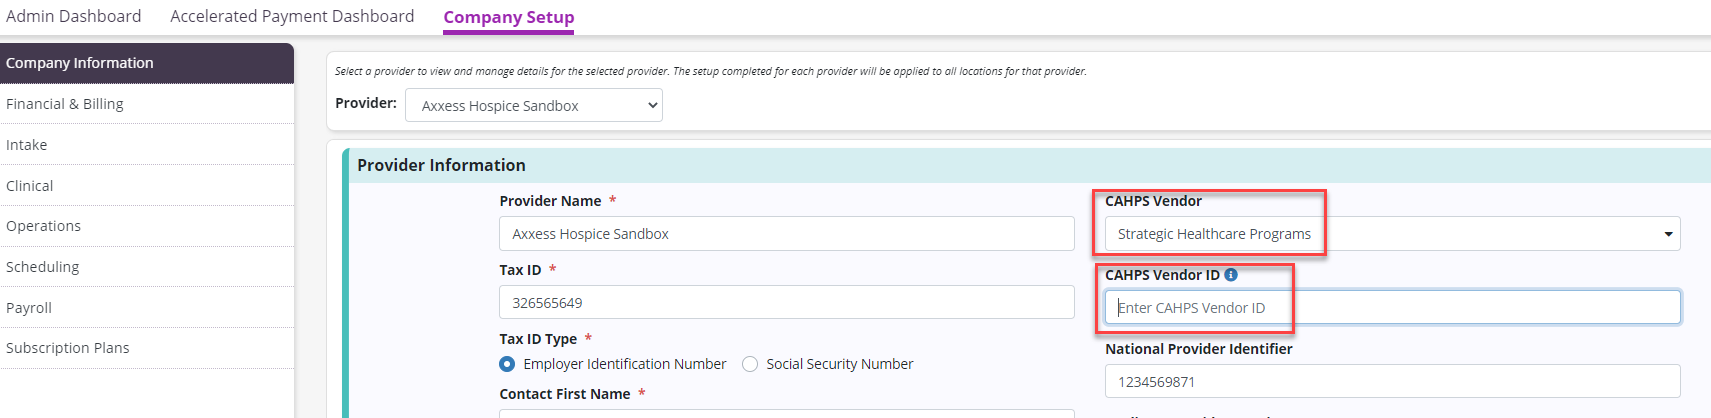The width and height of the screenshot is (1711, 418).
Task: Select Employer Identification Number radio button
Action: click(x=507, y=364)
